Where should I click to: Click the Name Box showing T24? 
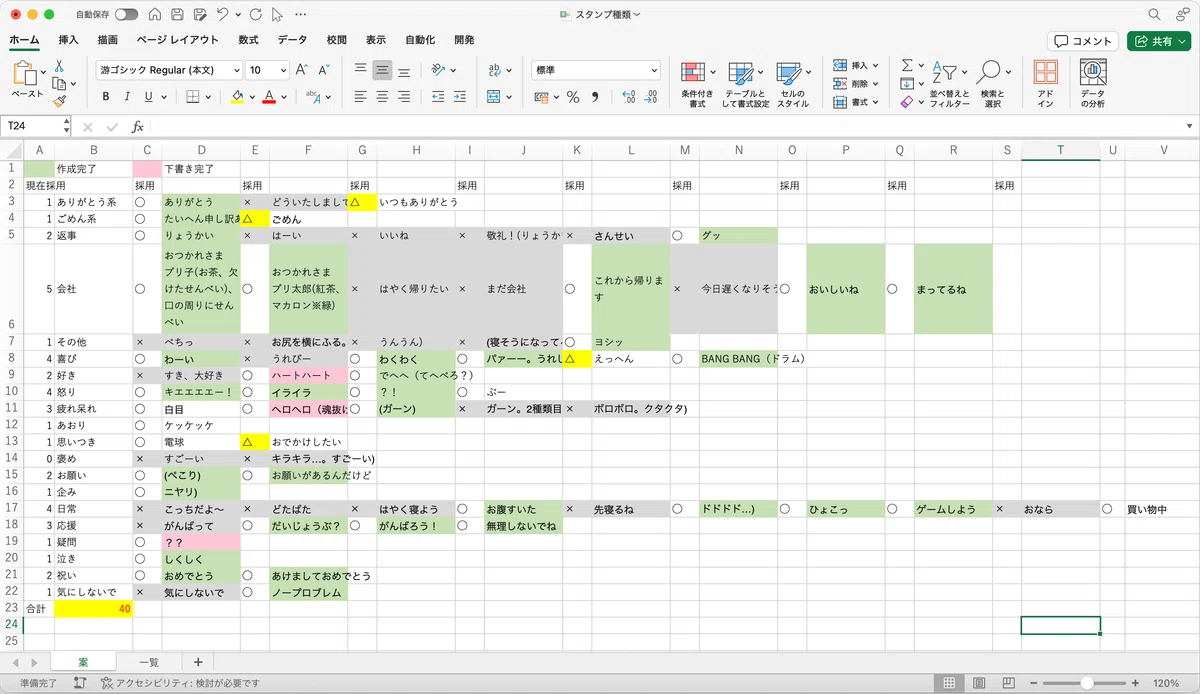[x=32, y=127]
